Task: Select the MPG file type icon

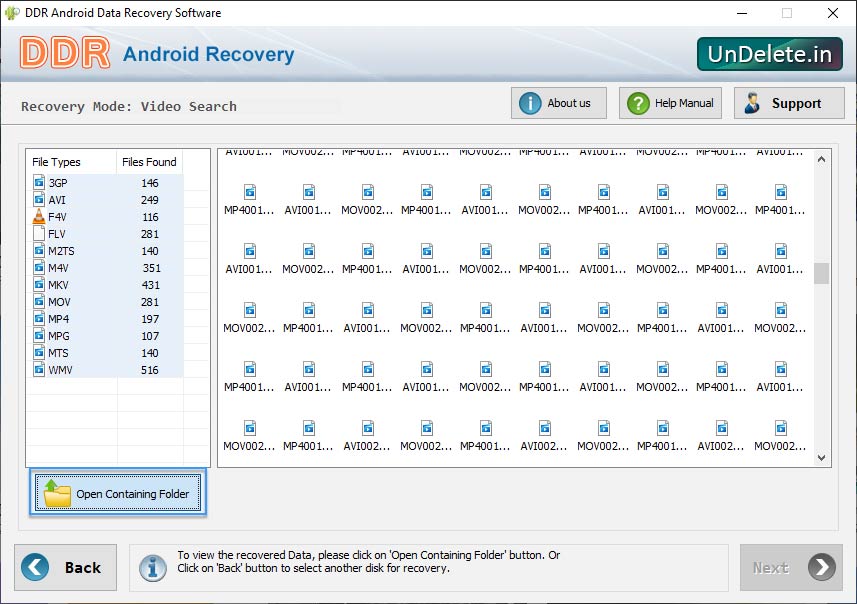Action: [x=39, y=335]
